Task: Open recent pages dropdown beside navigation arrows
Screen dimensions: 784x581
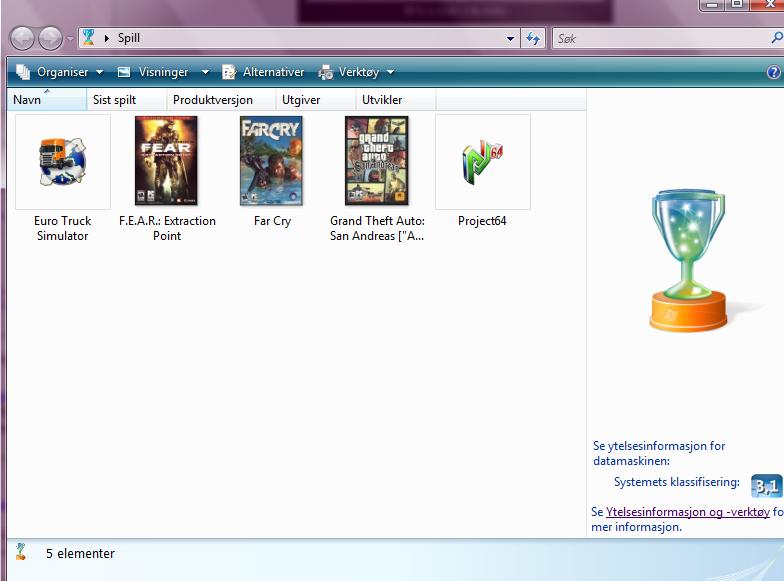Action: coord(70,38)
